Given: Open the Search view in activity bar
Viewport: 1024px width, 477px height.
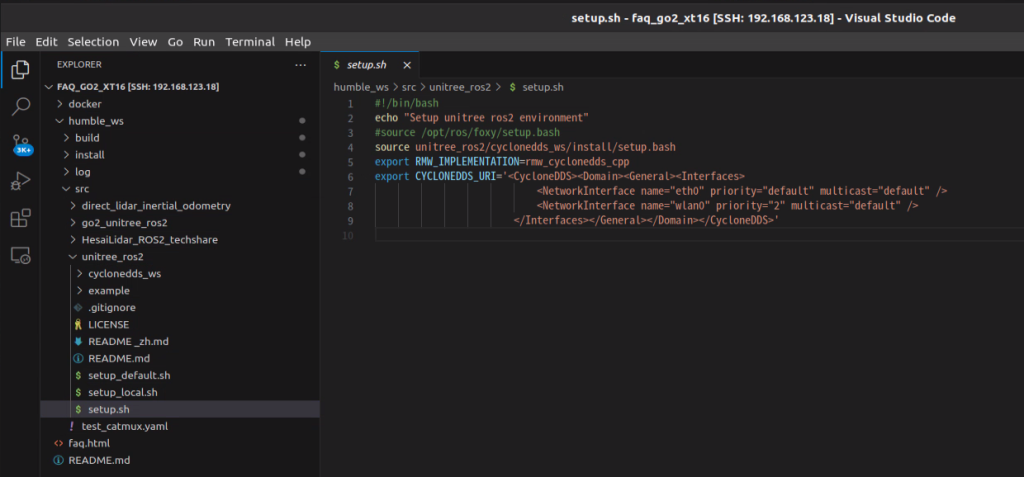Looking at the screenshot, I should point(20,107).
